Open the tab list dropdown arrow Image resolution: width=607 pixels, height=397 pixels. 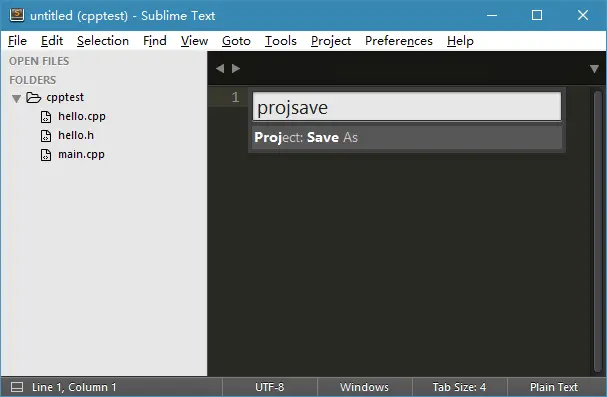[x=594, y=69]
